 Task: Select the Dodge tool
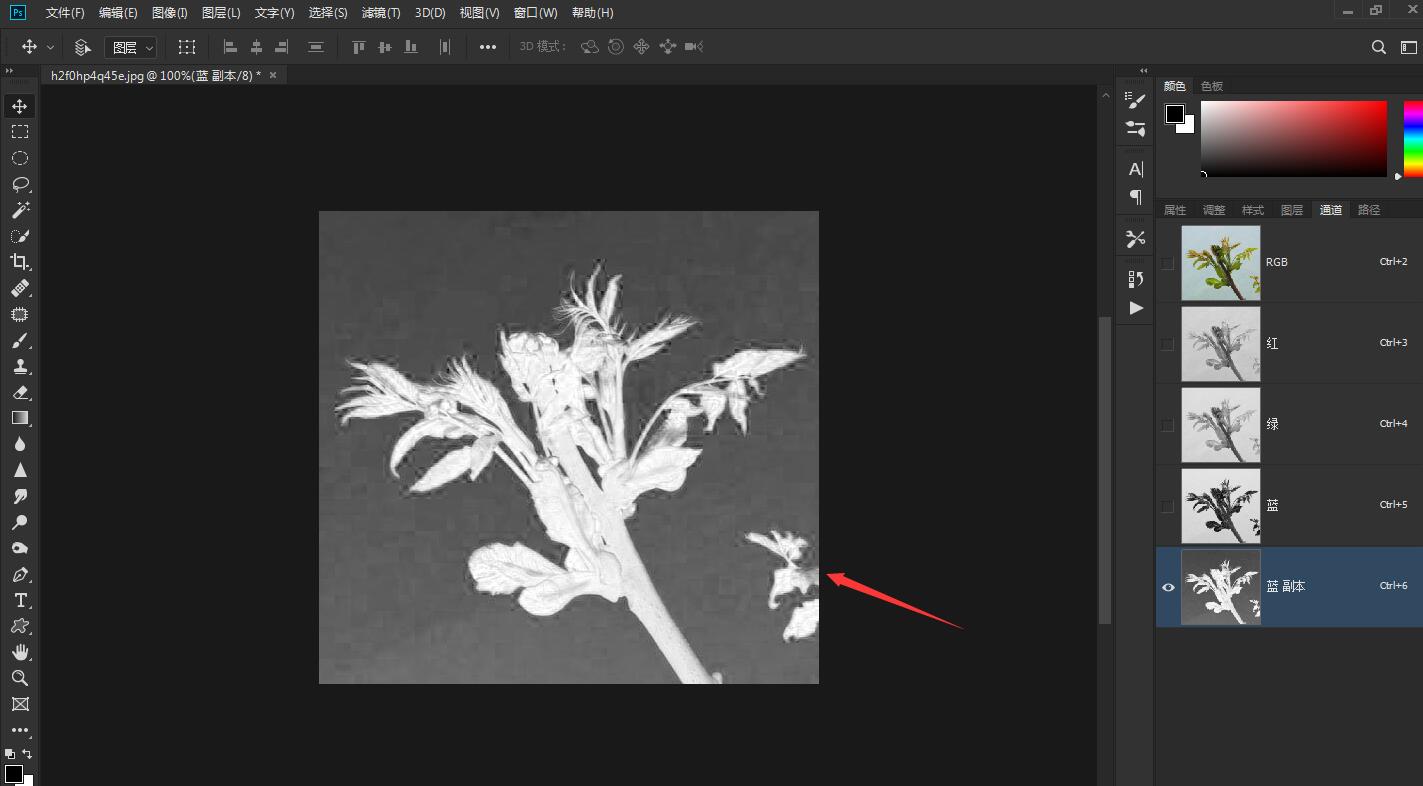click(20, 522)
